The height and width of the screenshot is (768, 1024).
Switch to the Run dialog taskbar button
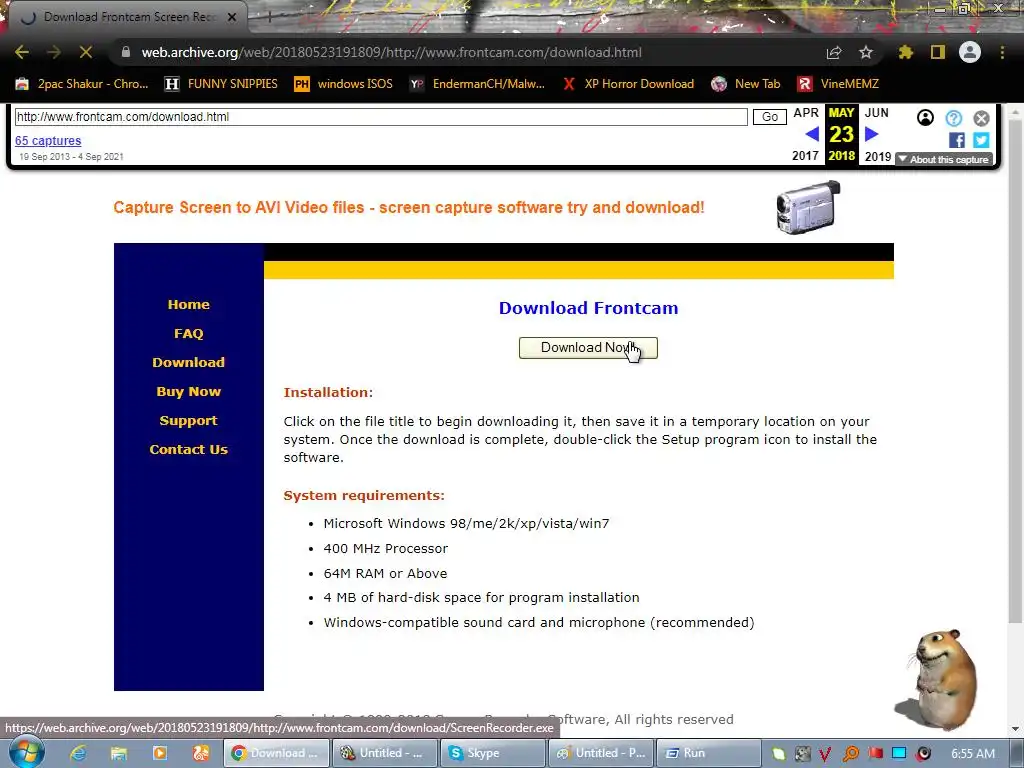708,753
